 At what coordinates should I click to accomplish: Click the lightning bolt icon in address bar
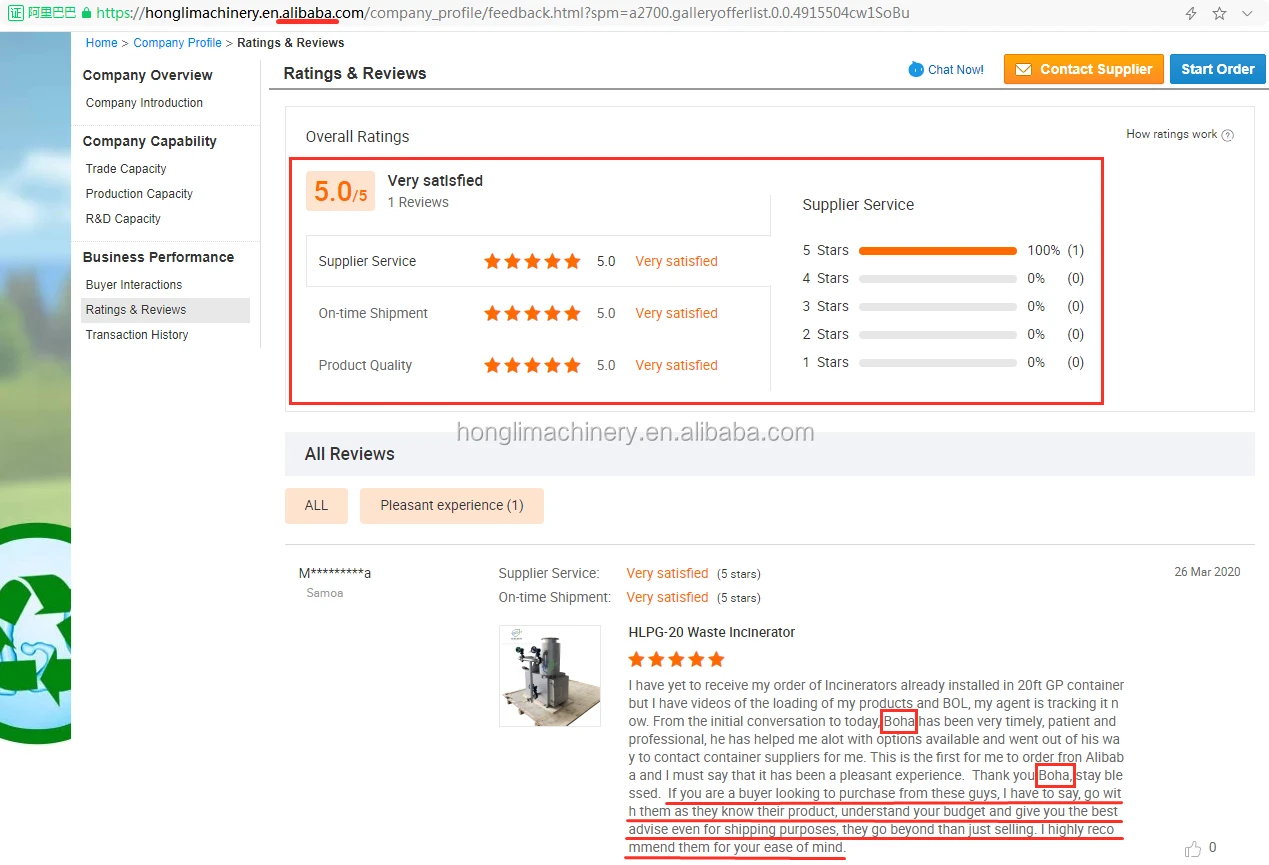pos(1191,14)
